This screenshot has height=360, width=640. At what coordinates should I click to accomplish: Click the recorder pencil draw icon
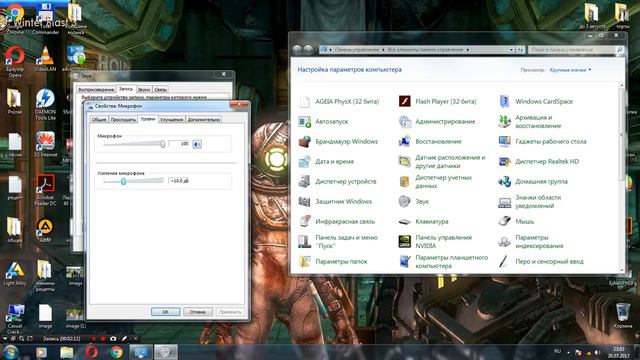click(124, 338)
